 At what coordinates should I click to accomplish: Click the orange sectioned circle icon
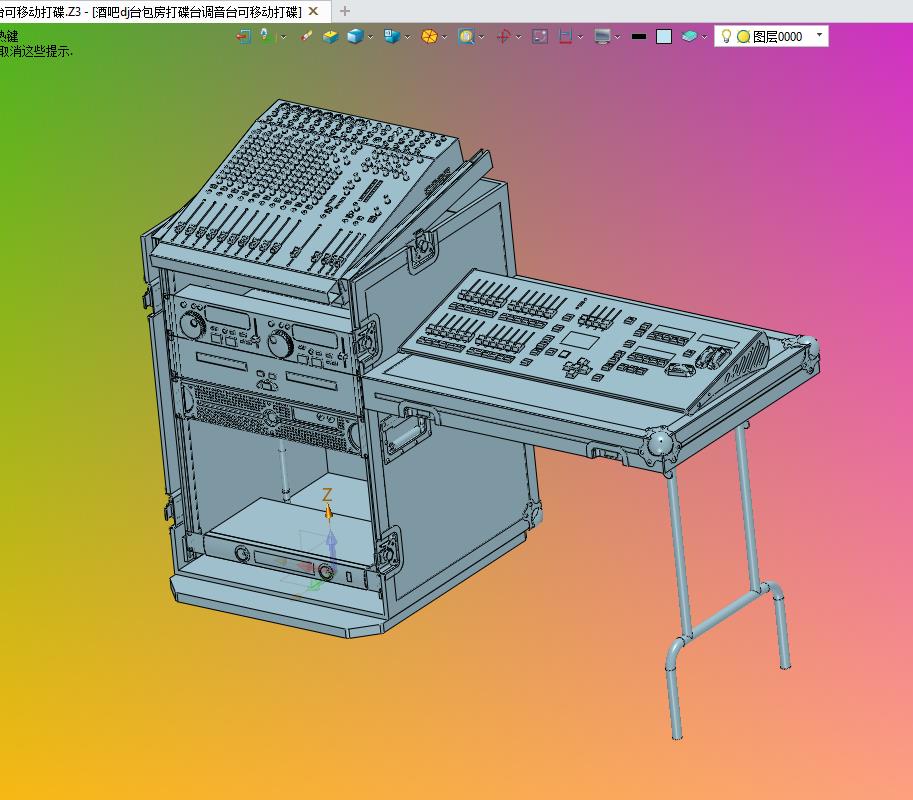point(429,36)
